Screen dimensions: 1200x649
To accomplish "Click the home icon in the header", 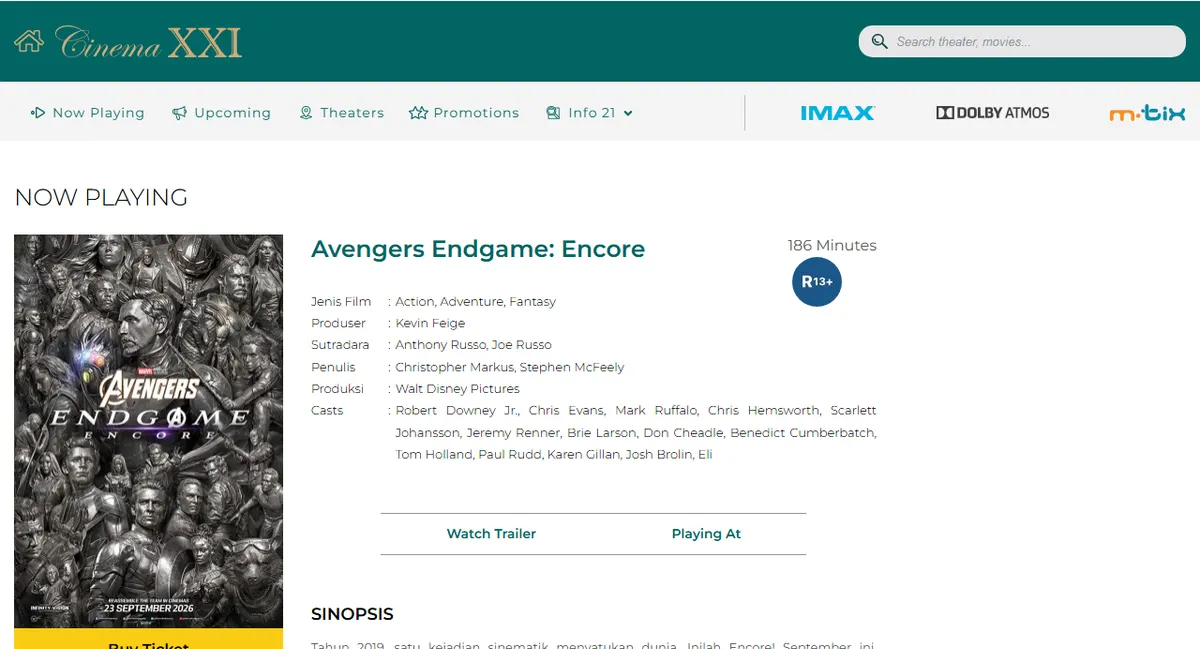I will (28, 41).
